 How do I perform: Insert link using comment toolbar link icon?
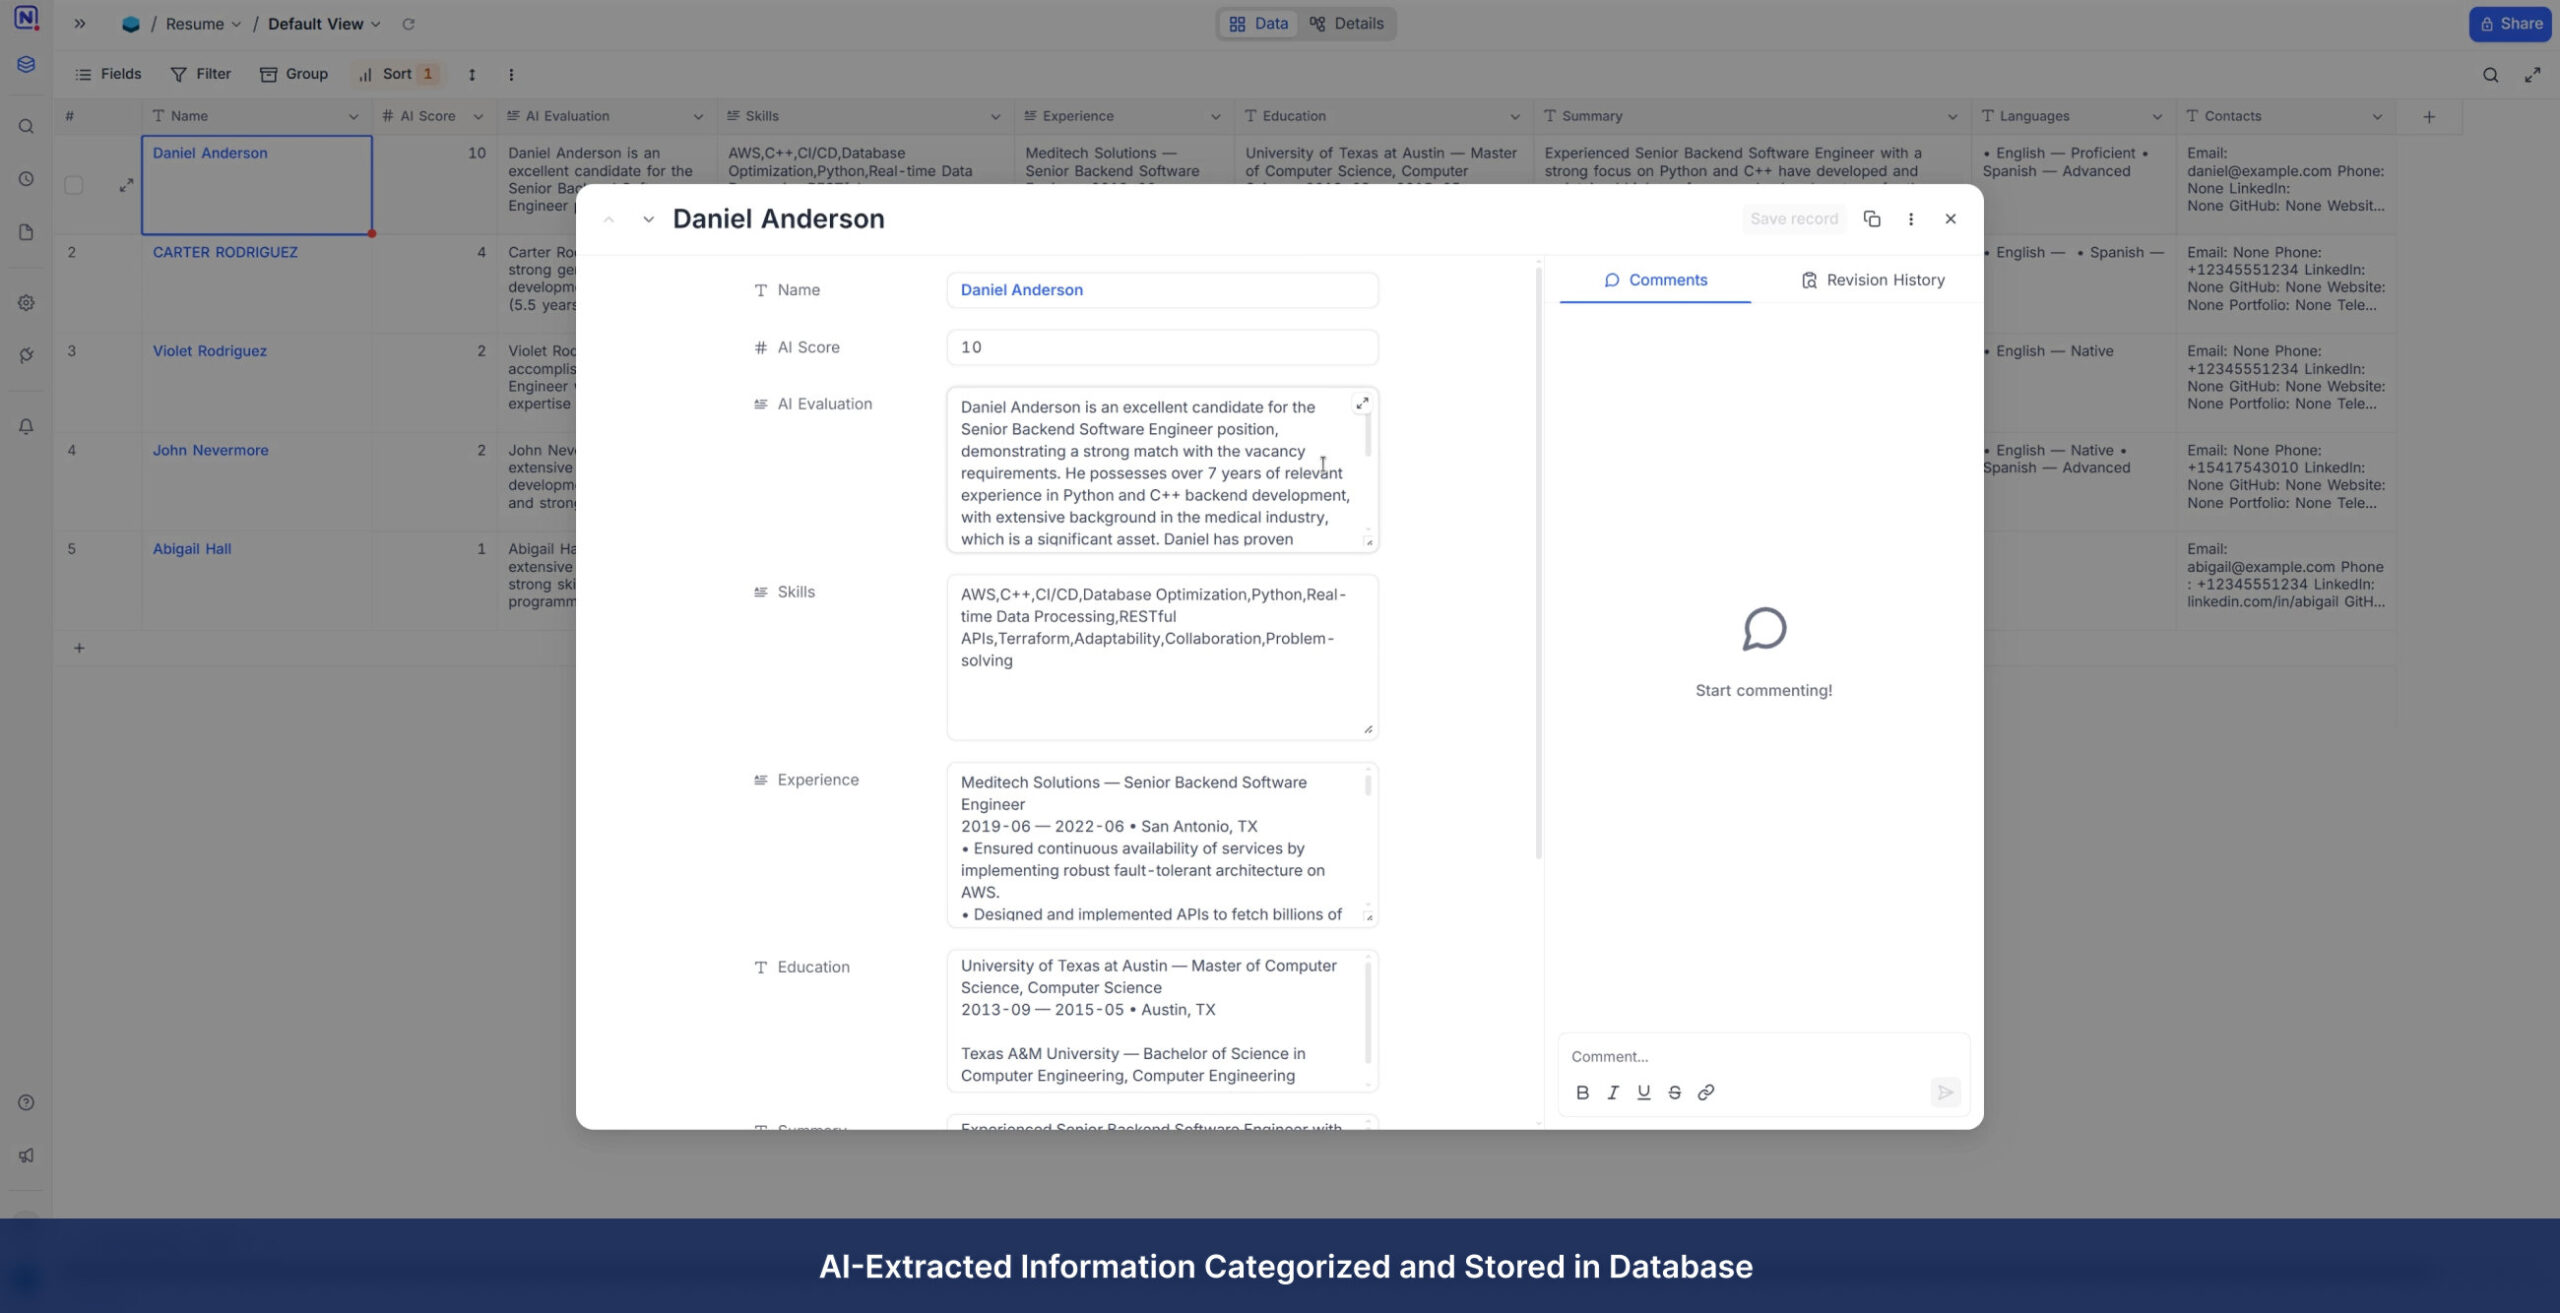point(1706,1092)
